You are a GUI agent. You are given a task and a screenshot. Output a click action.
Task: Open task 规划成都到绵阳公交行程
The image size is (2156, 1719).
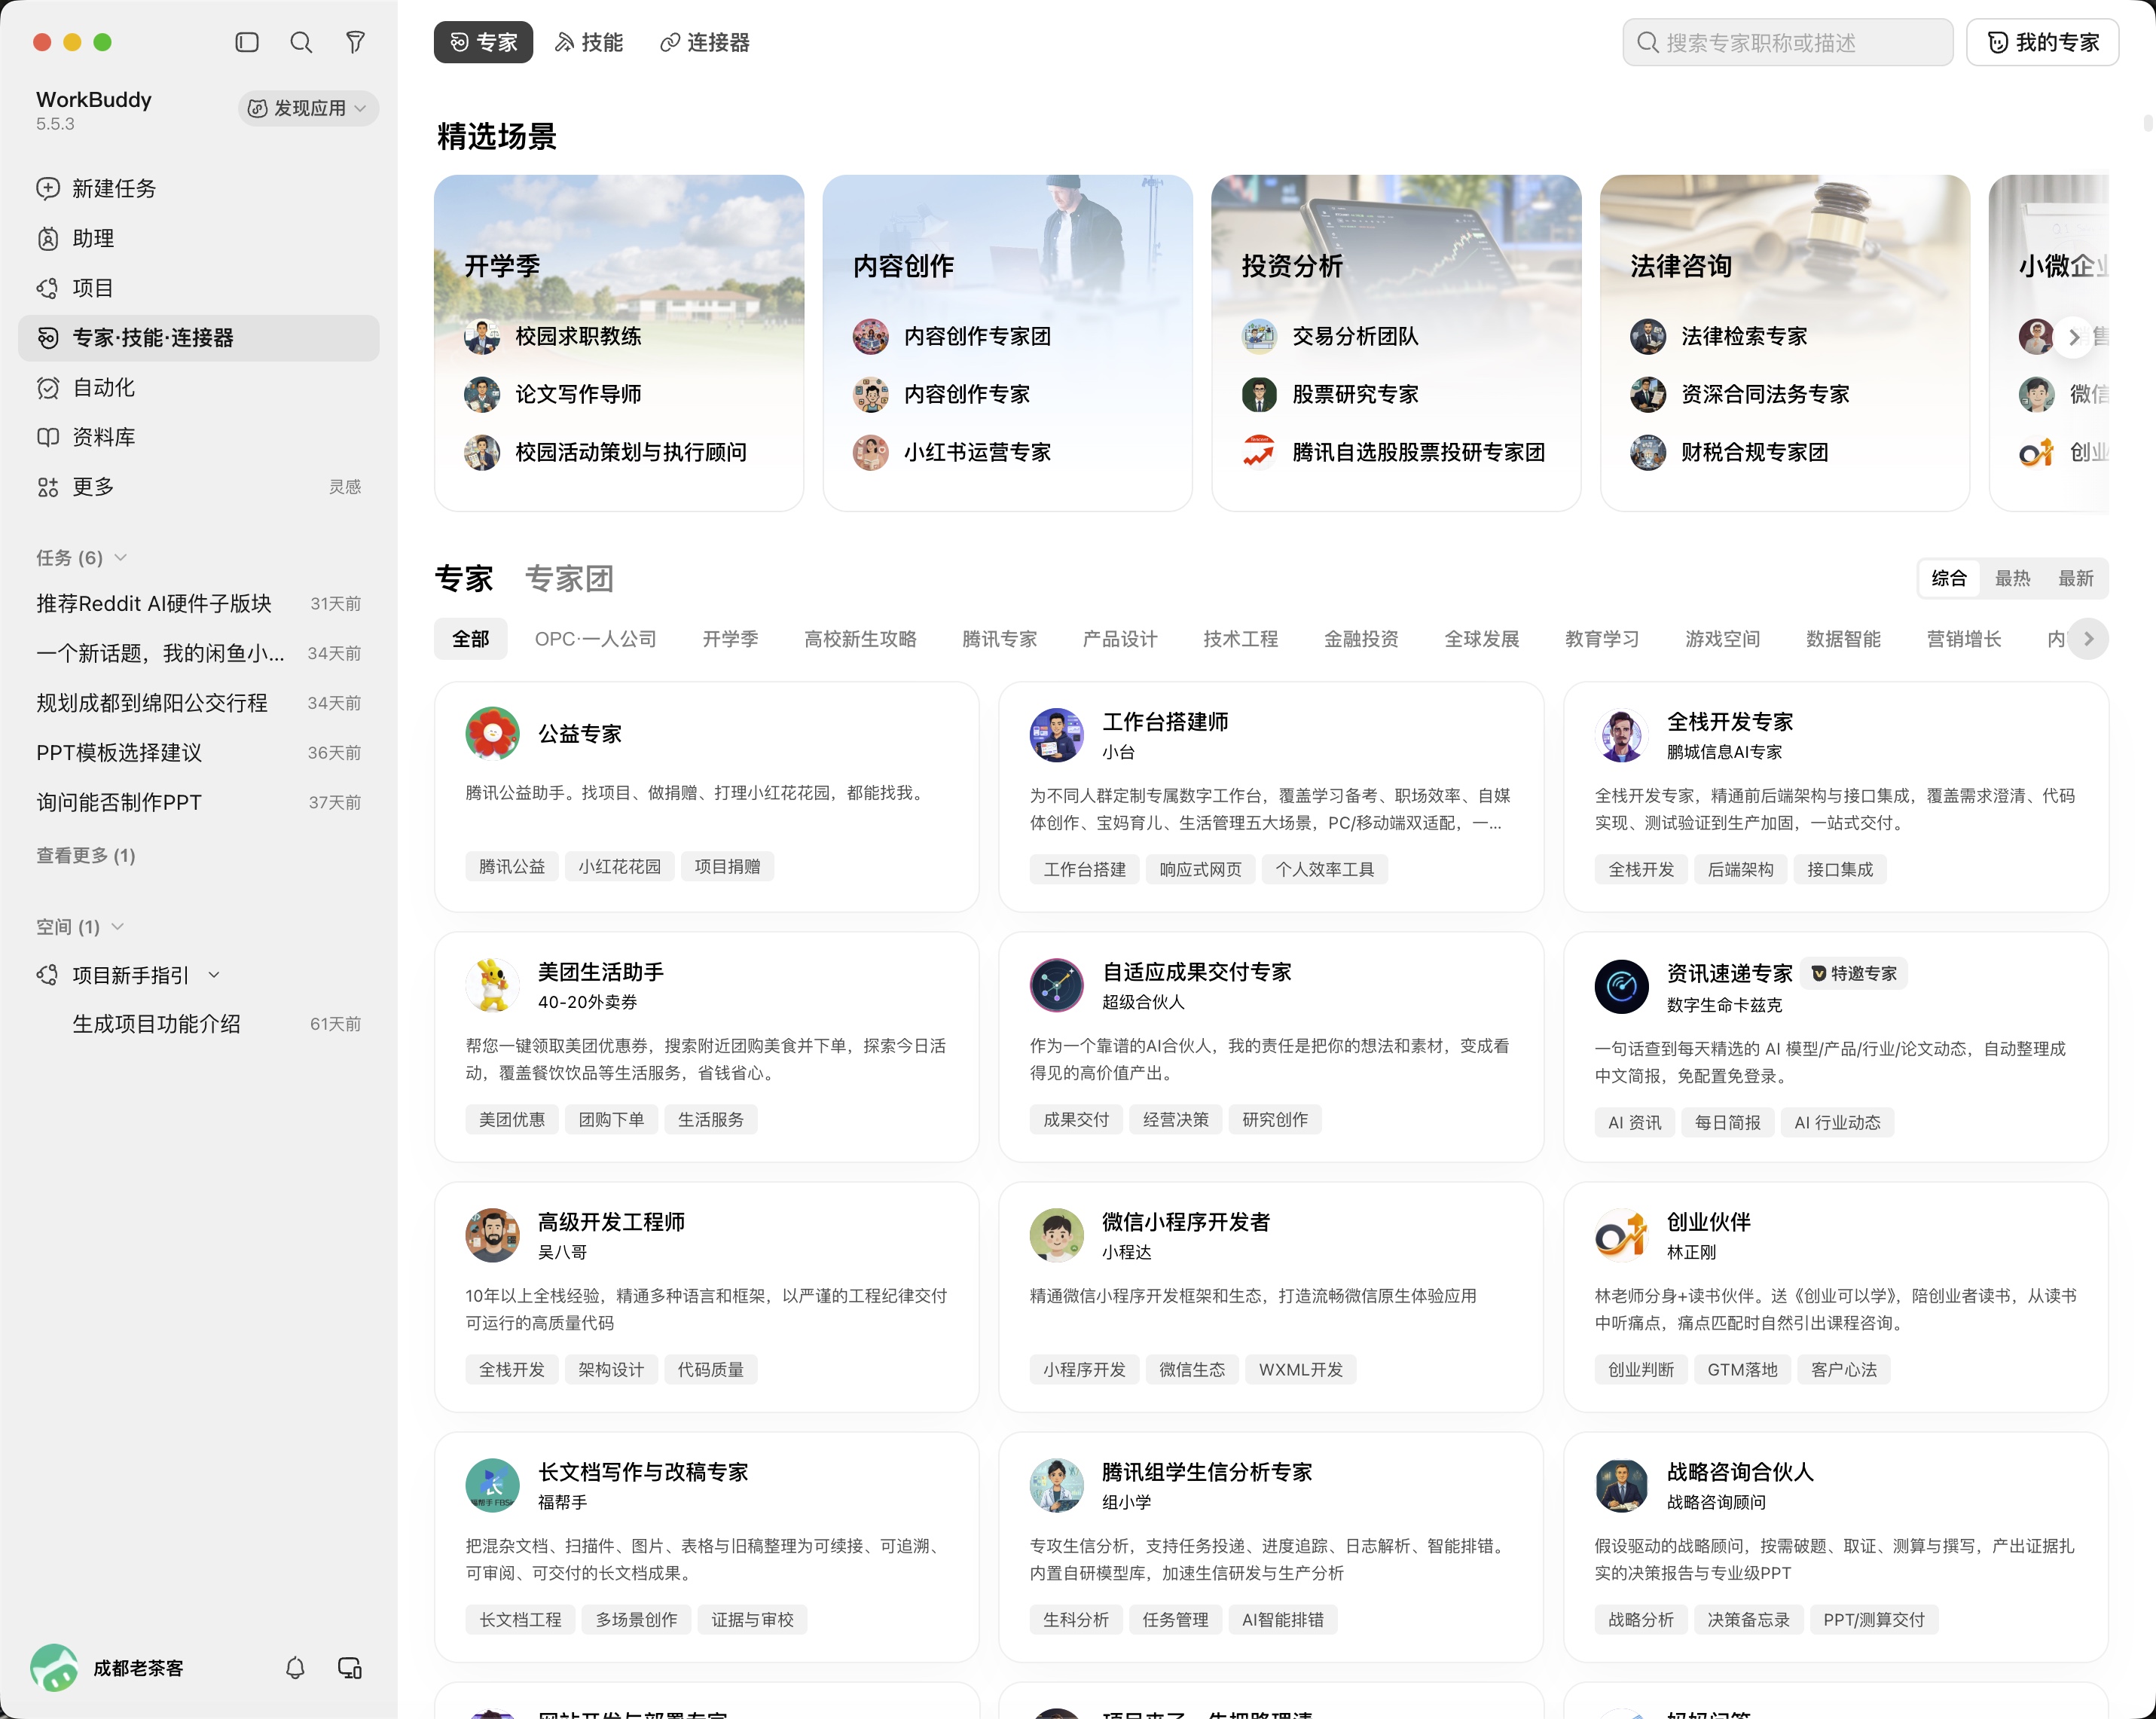pyautogui.click(x=198, y=703)
